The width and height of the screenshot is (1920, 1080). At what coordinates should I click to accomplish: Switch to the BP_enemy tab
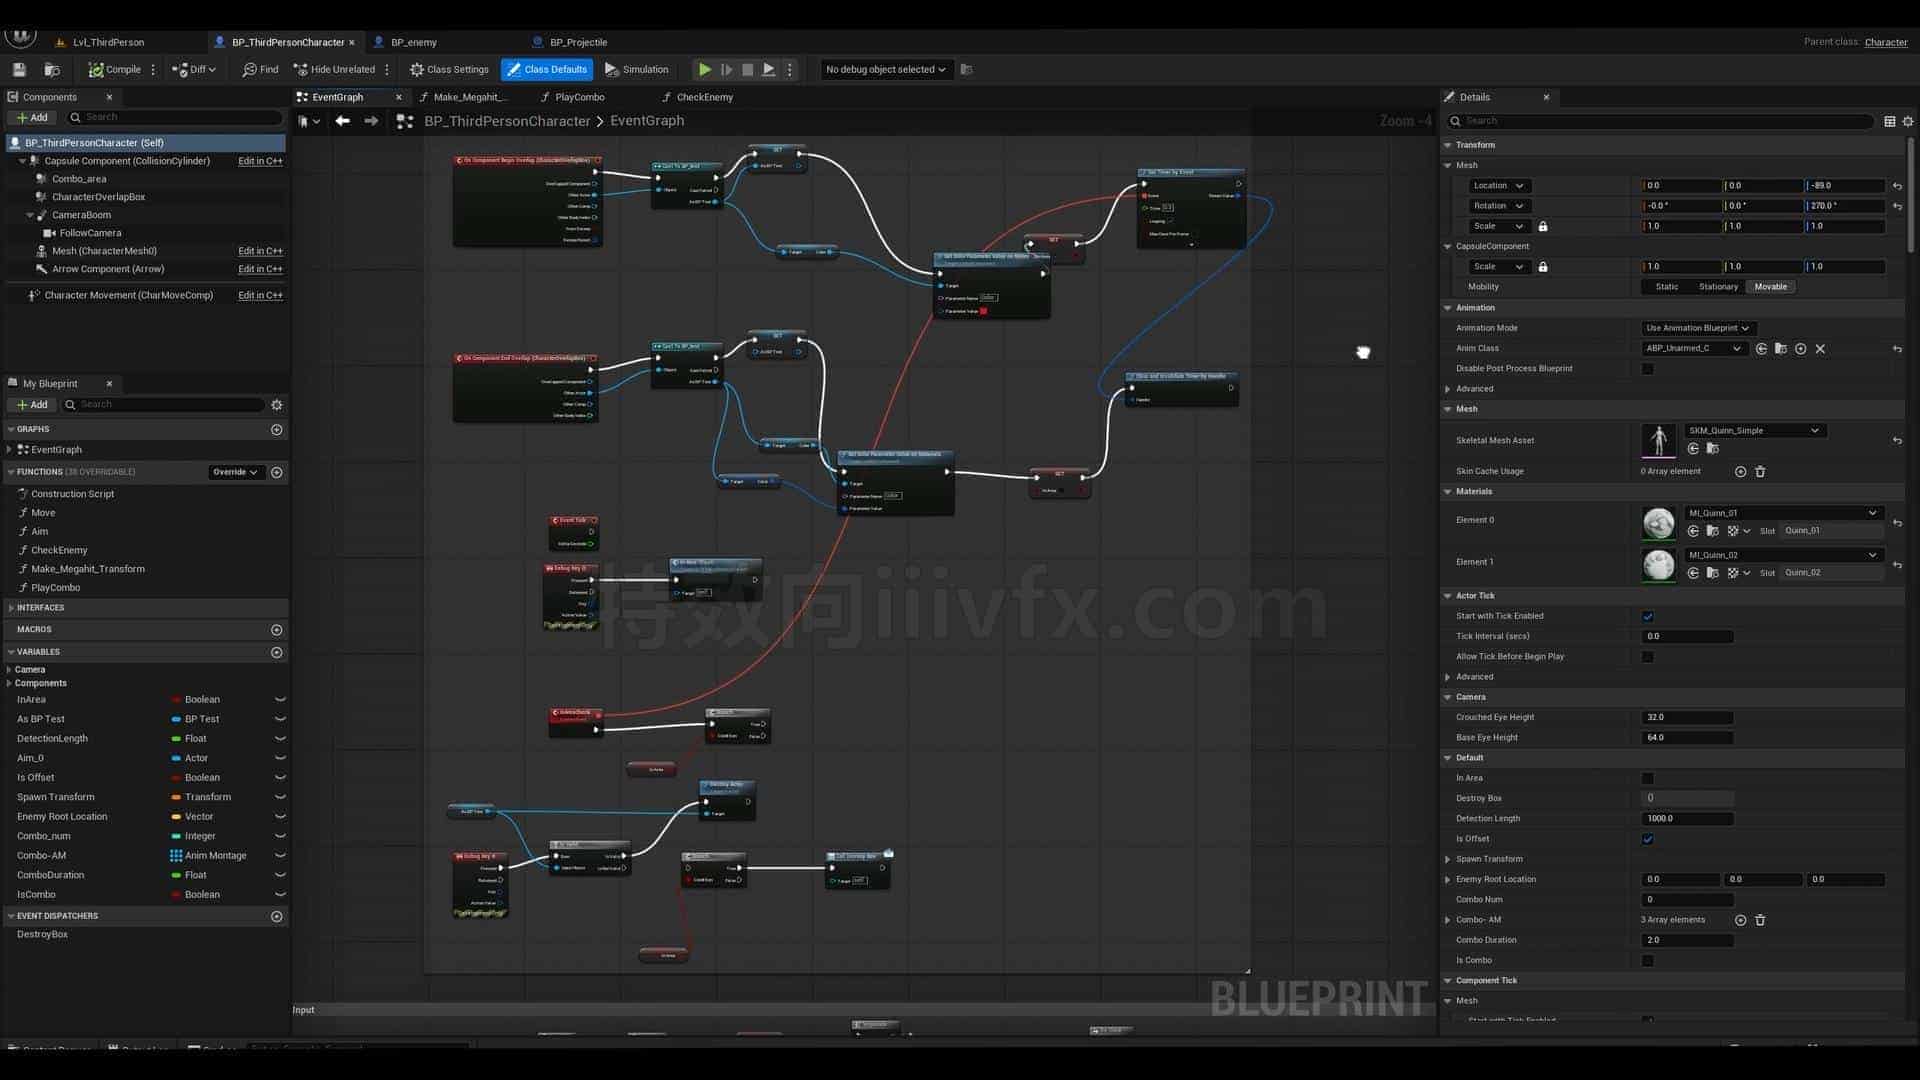413,42
